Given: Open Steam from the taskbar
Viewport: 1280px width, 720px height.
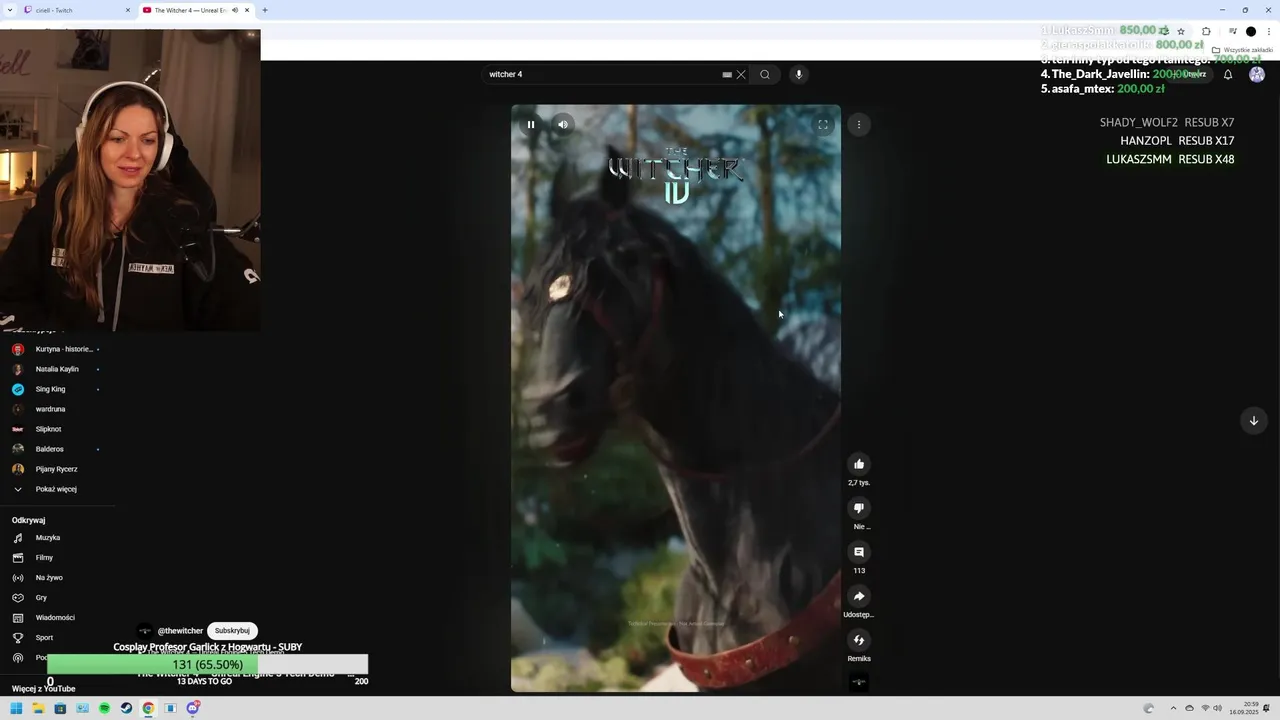Looking at the screenshot, I should (x=126, y=709).
